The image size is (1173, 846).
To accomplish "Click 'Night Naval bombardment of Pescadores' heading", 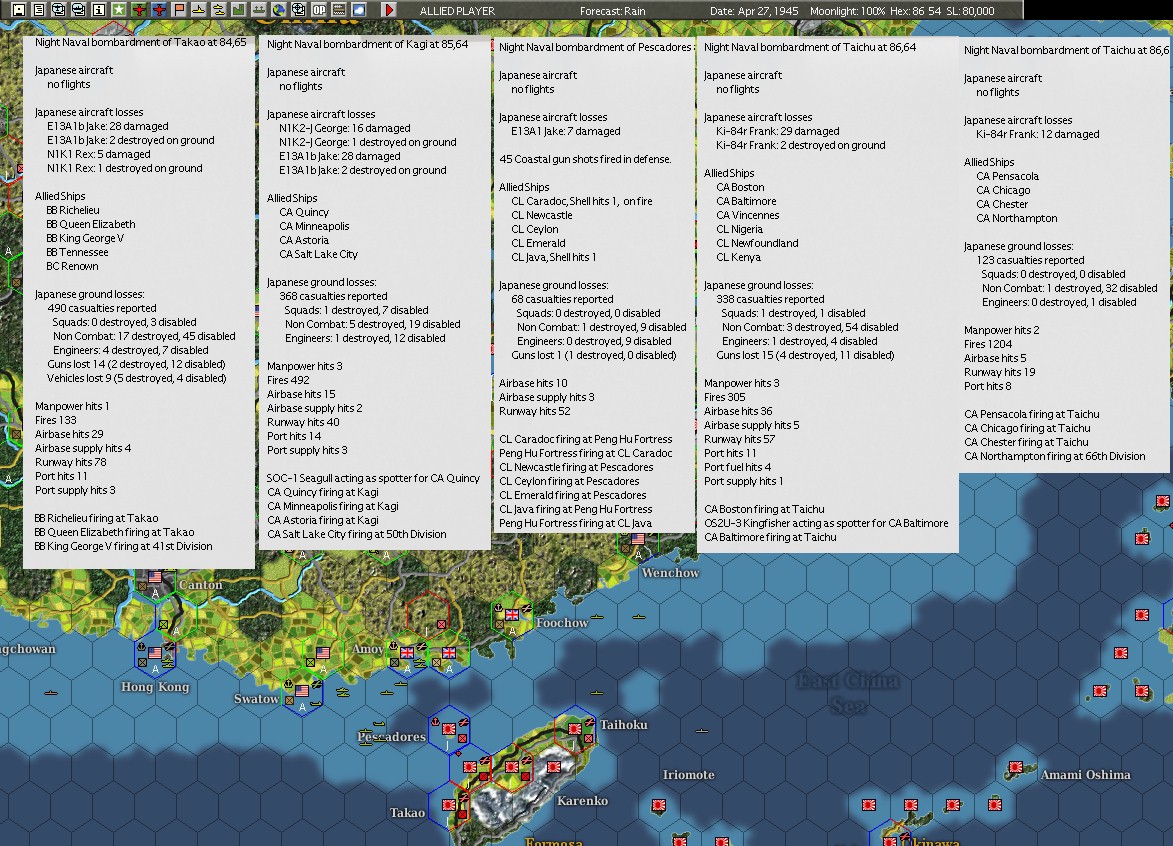I will 595,47.
